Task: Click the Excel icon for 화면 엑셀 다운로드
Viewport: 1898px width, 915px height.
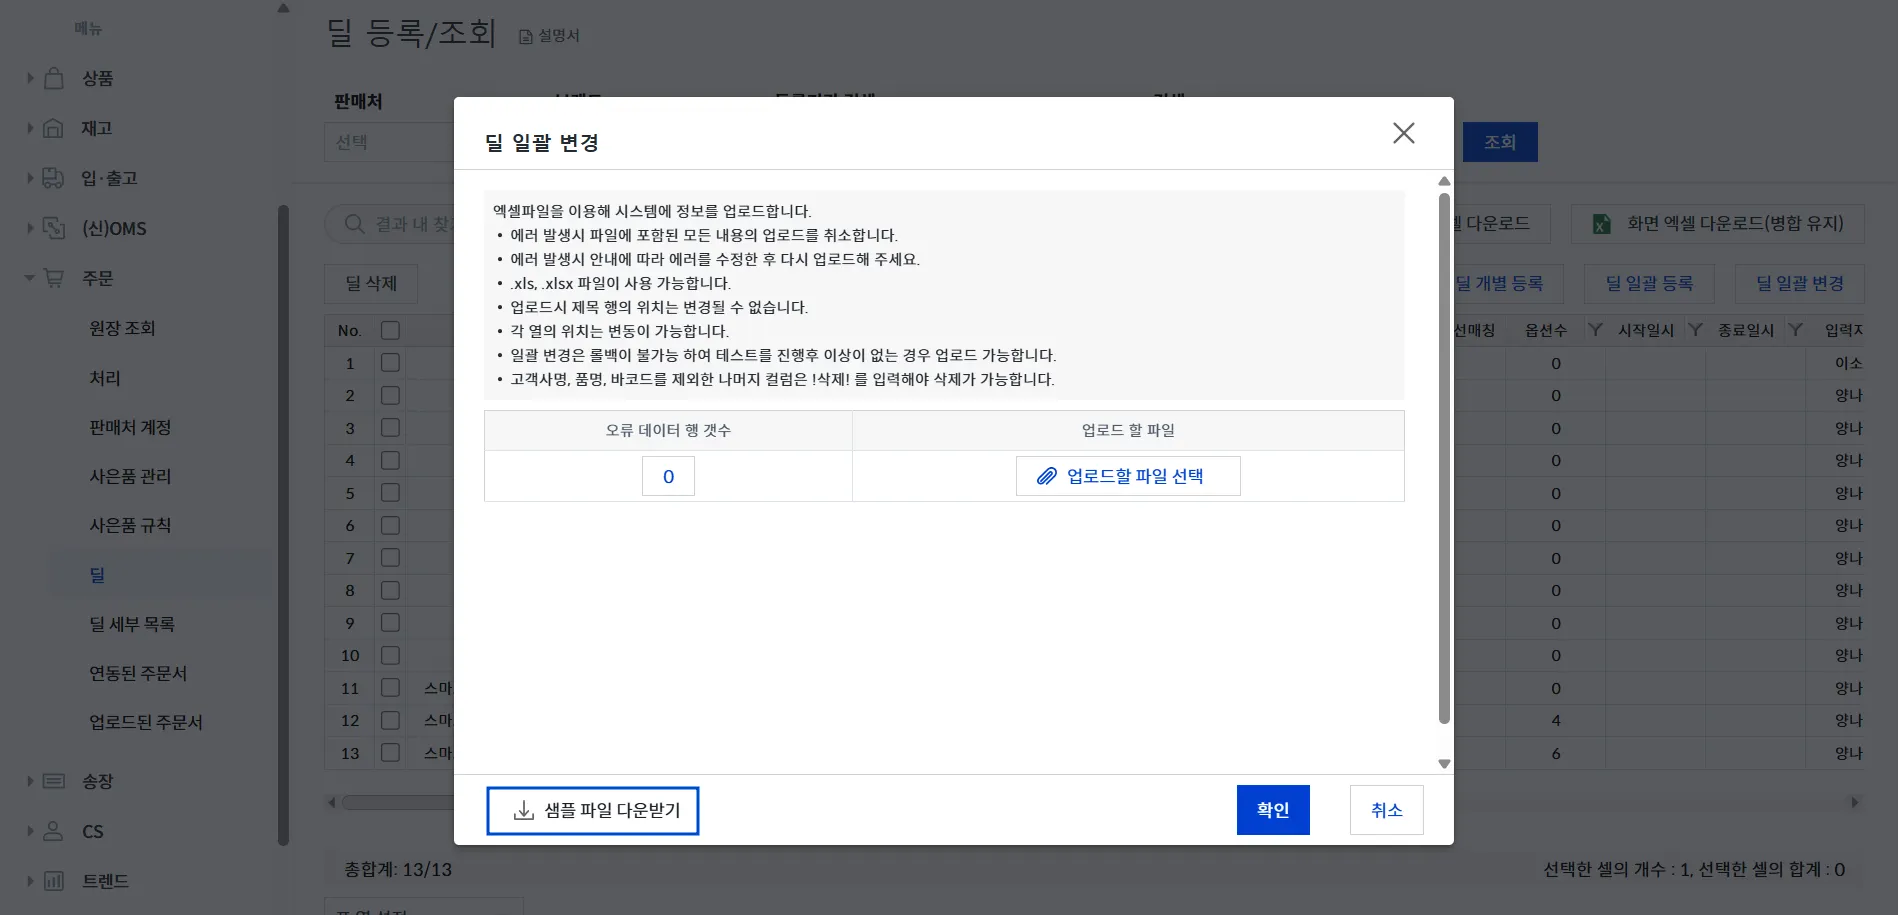Action: click(1601, 224)
